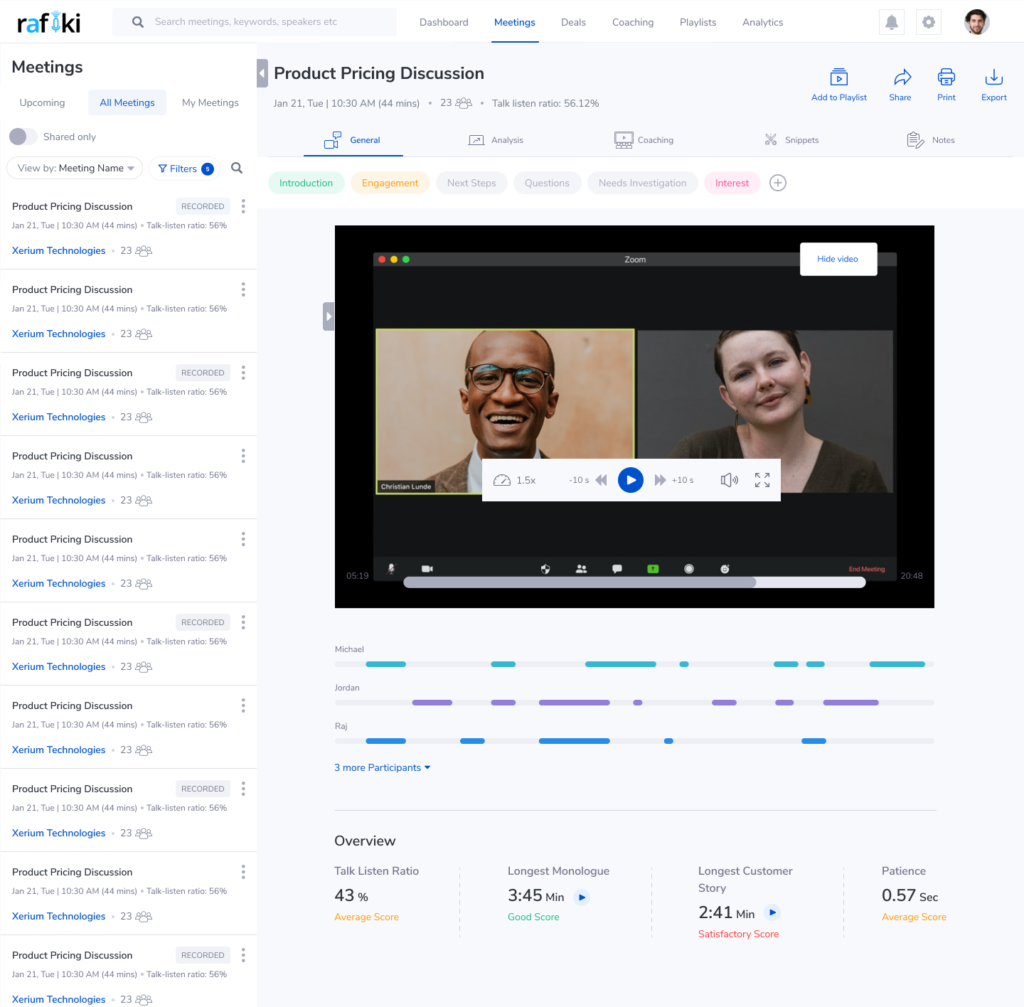Click the video progress bar

634,582
